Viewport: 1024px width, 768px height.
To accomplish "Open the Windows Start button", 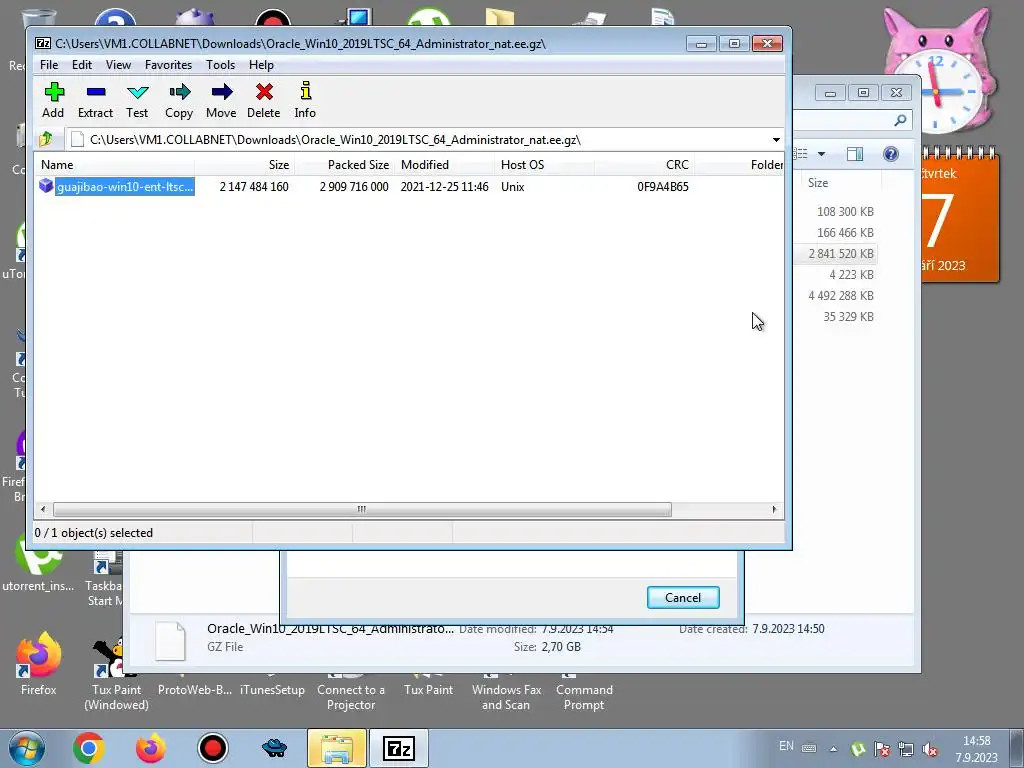I will click(x=26, y=748).
